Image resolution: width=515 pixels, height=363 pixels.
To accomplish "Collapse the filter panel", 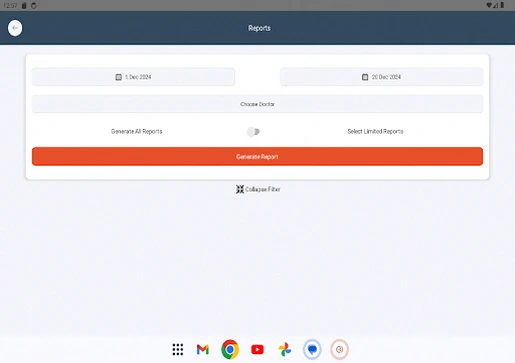I will coord(258,189).
